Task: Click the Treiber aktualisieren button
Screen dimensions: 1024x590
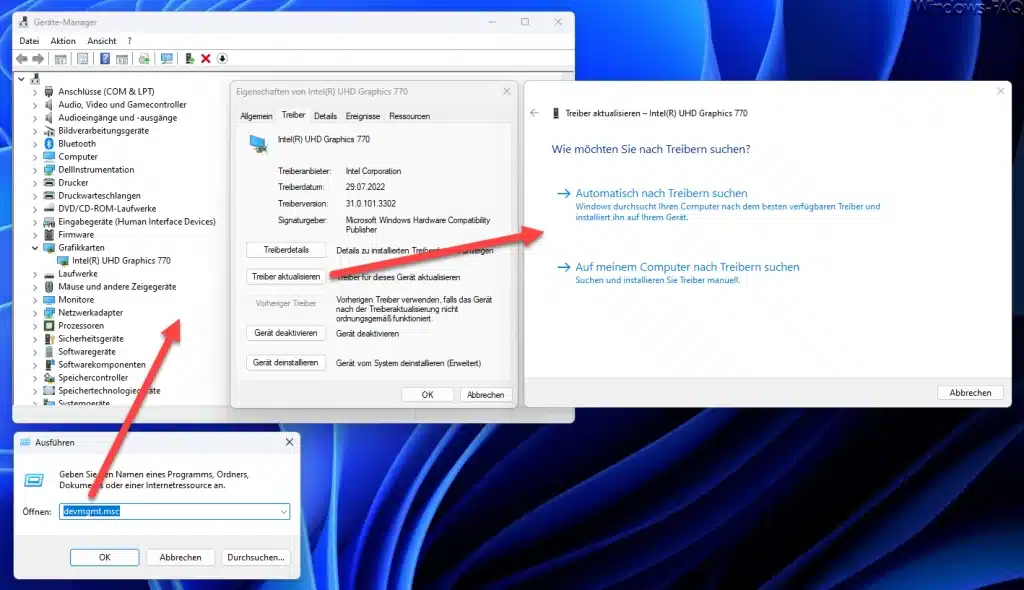Action: tap(286, 276)
